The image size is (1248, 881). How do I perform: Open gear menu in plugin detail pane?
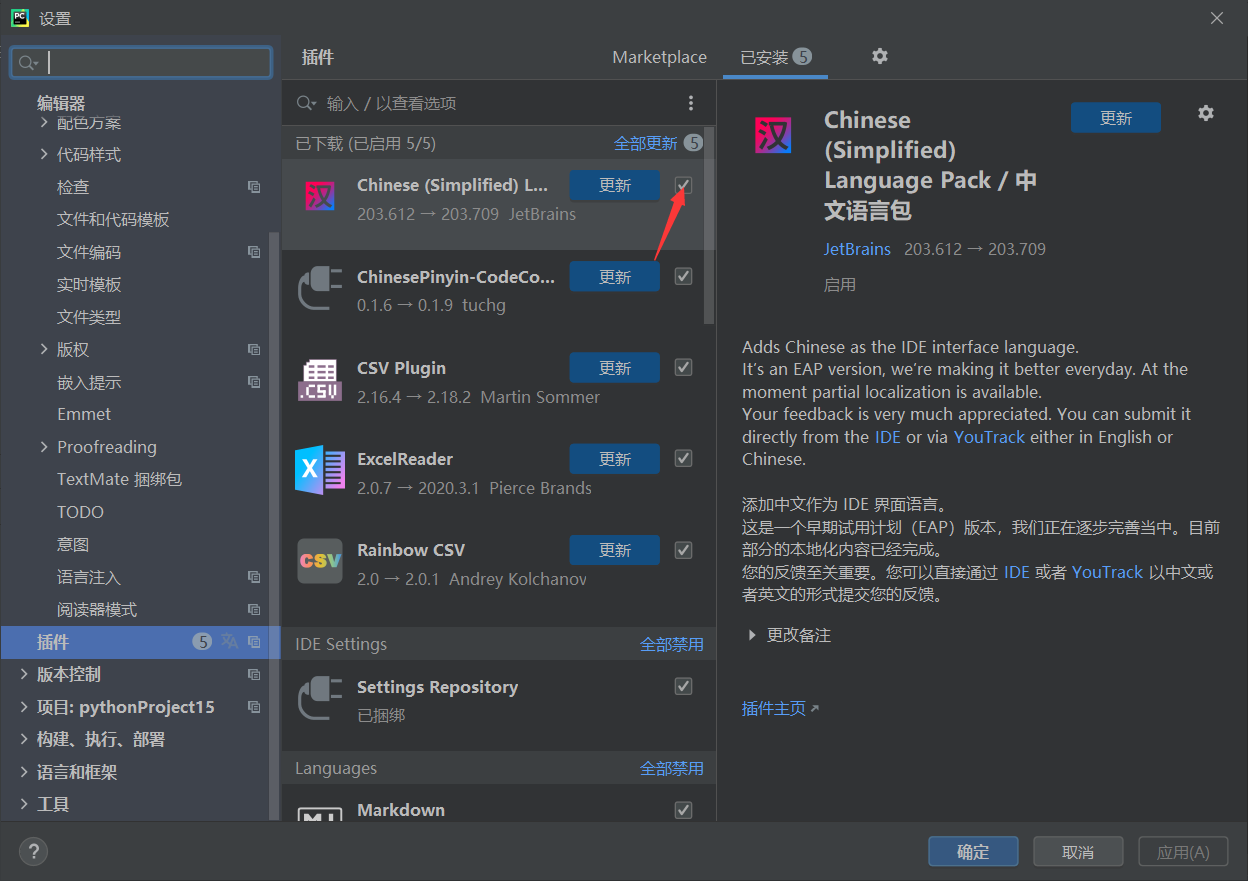tap(1206, 113)
